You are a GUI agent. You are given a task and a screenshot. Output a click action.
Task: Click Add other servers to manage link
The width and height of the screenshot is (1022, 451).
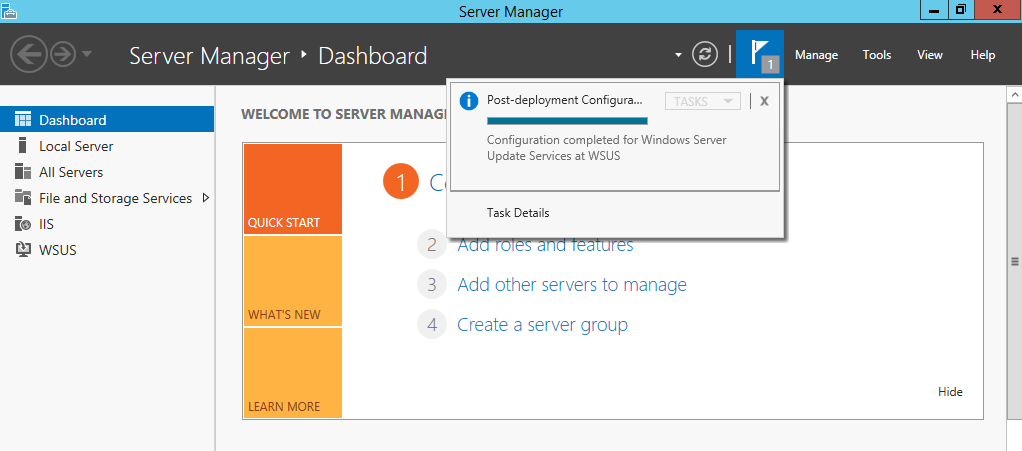(572, 285)
